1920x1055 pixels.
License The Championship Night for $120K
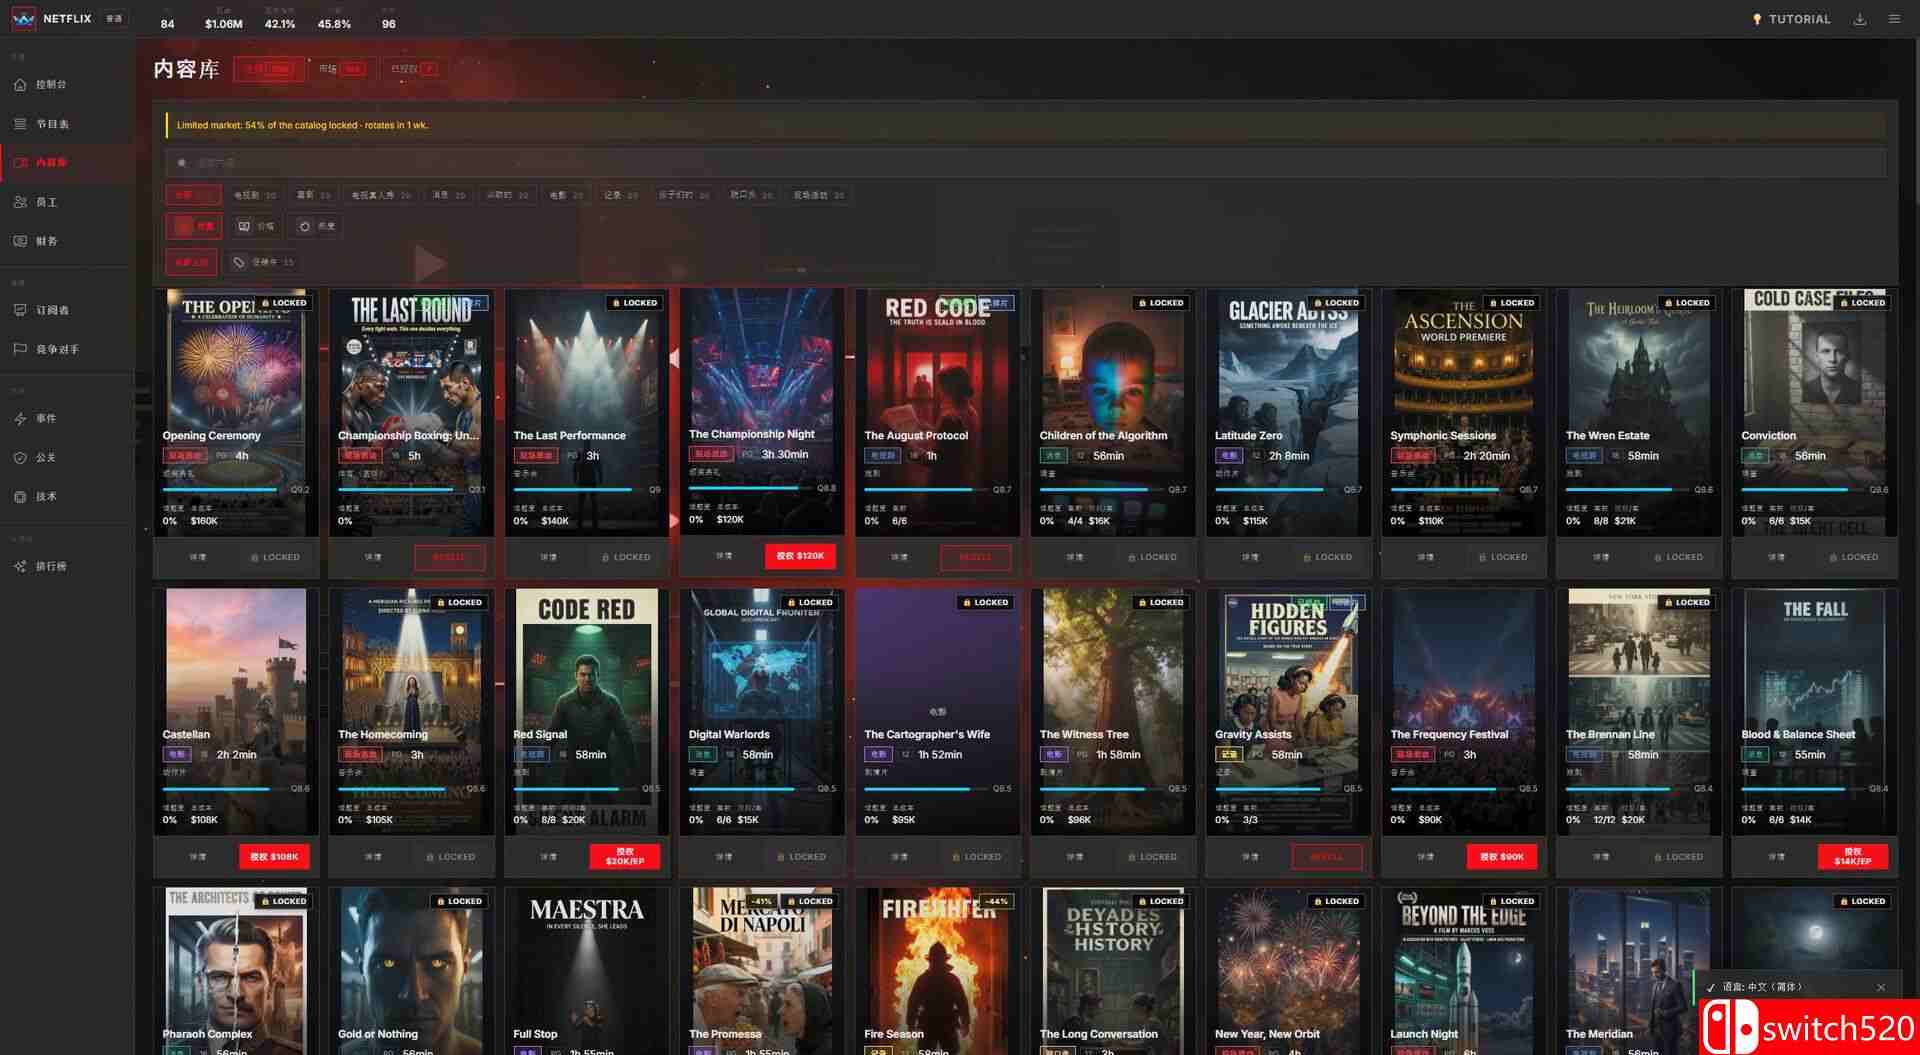point(800,556)
